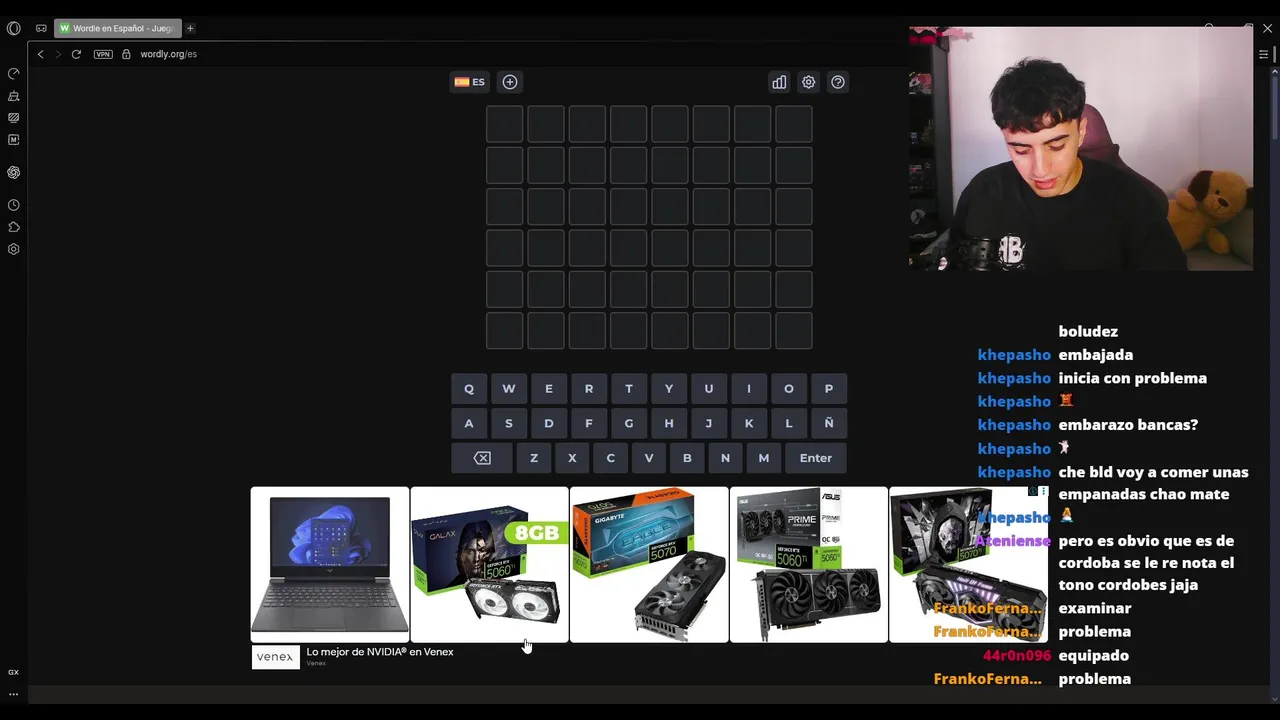Open the how-to-play help icon
Screen dimensions: 1280x720
pyautogui.click(x=838, y=82)
